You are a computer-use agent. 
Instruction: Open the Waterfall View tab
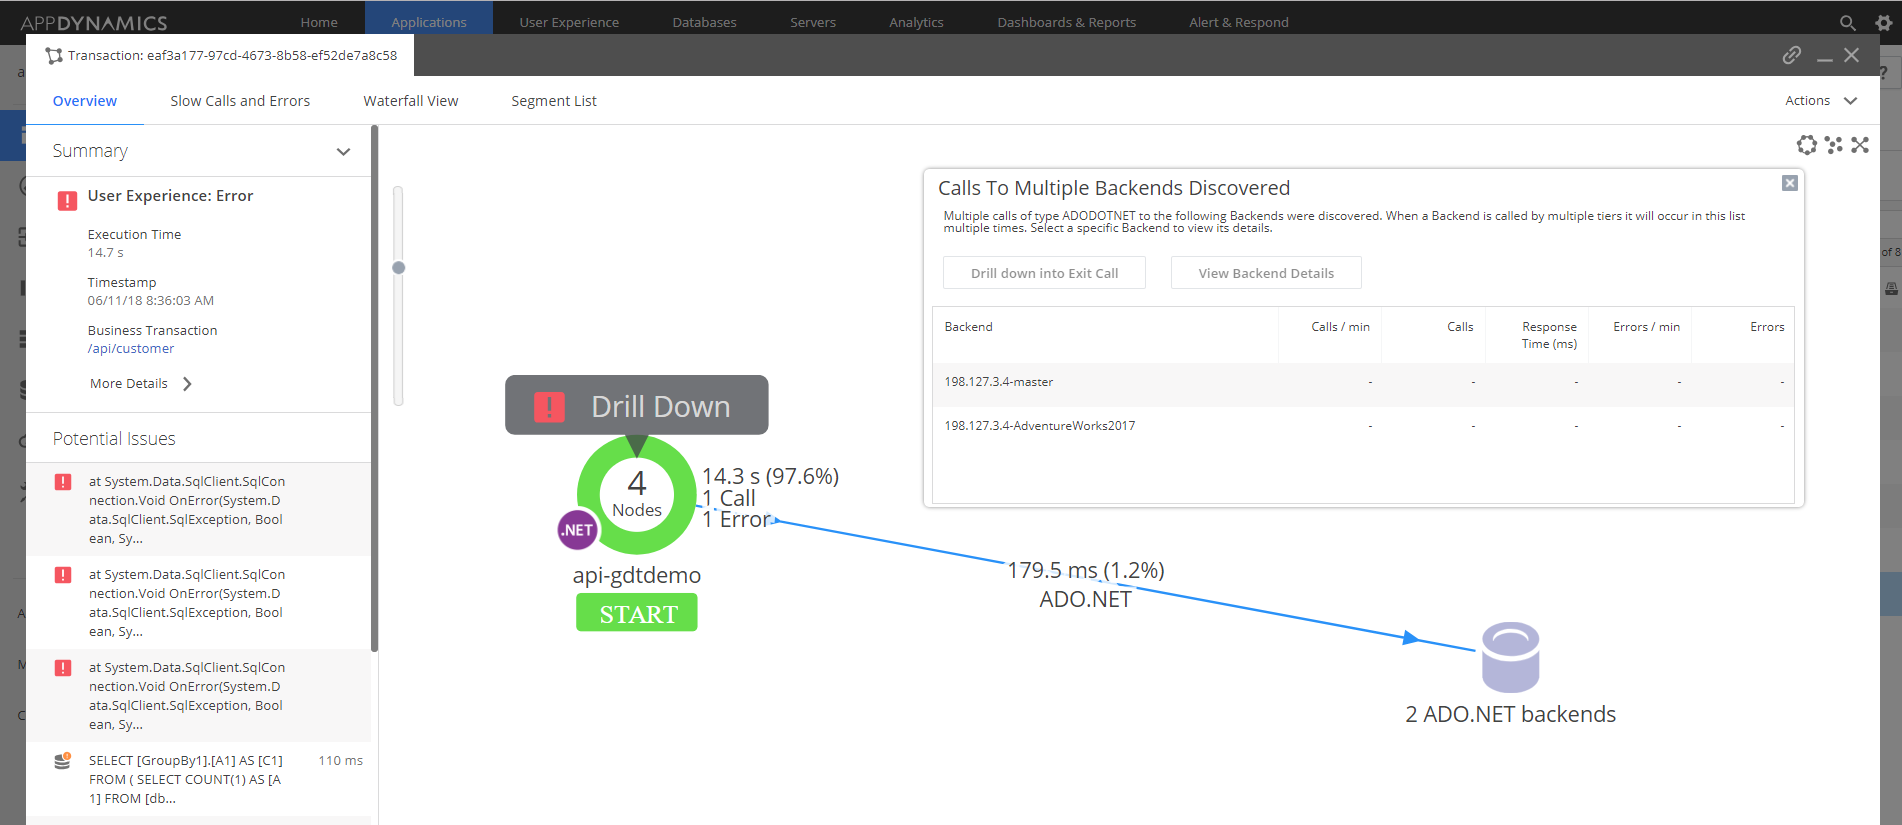point(411,101)
